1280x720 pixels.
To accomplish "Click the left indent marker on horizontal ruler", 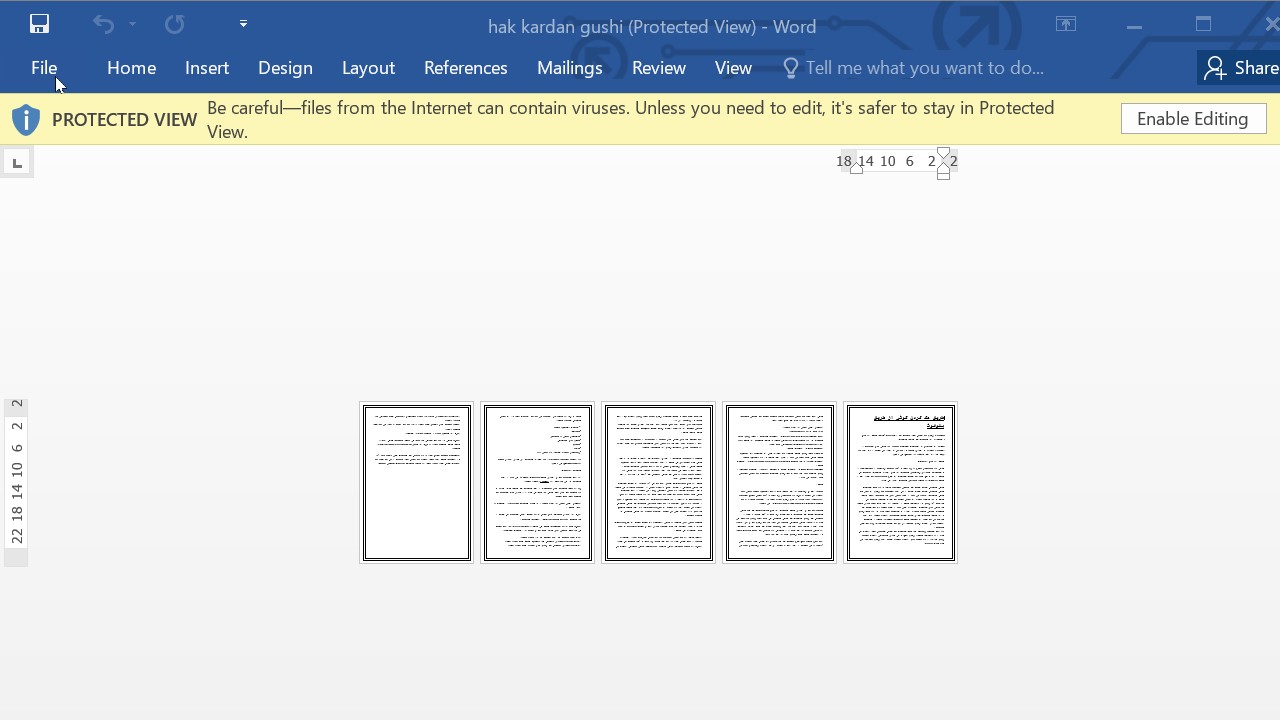I will tap(856, 168).
